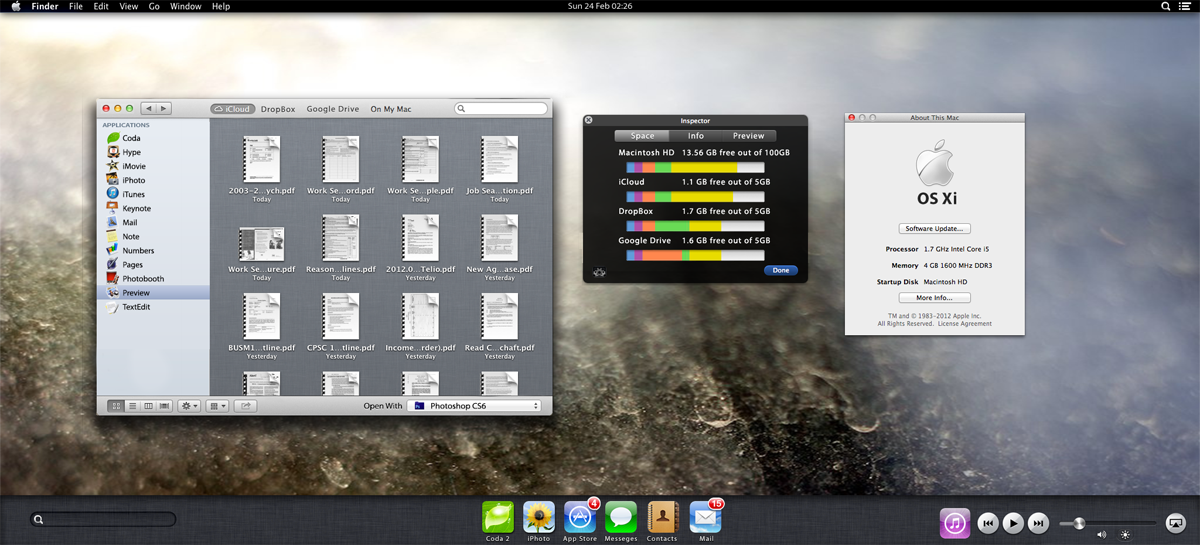
Task: Select the Space tab in Inspector
Action: click(x=642, y=136)
